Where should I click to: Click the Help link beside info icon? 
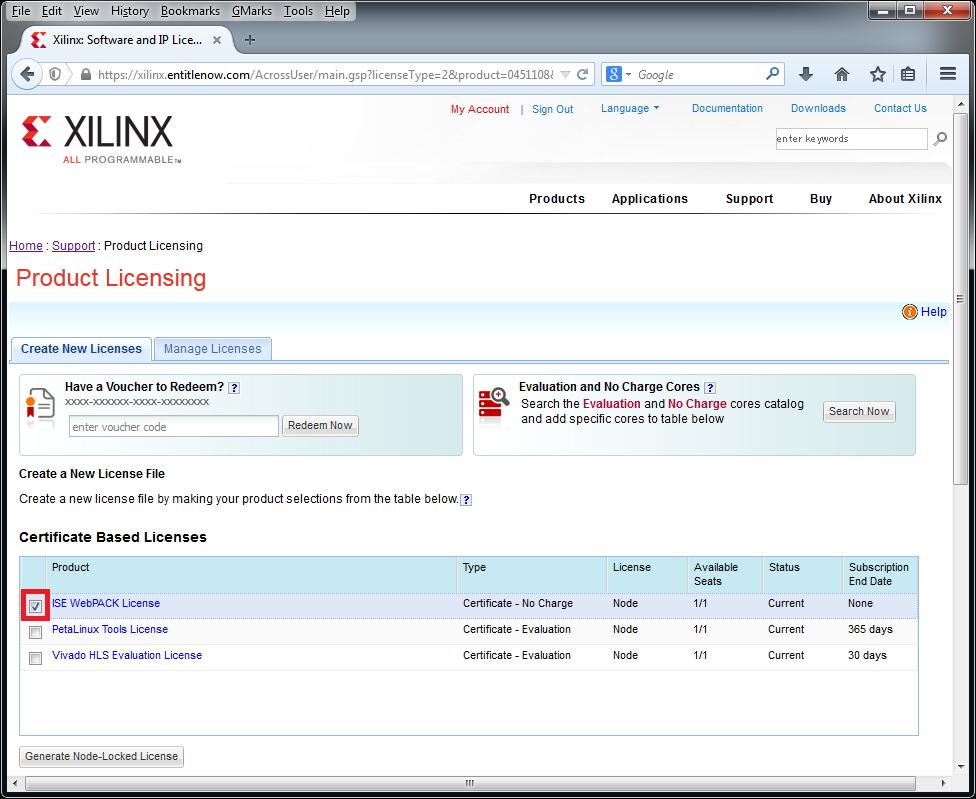pyautogui.click(x=934, y=312)
